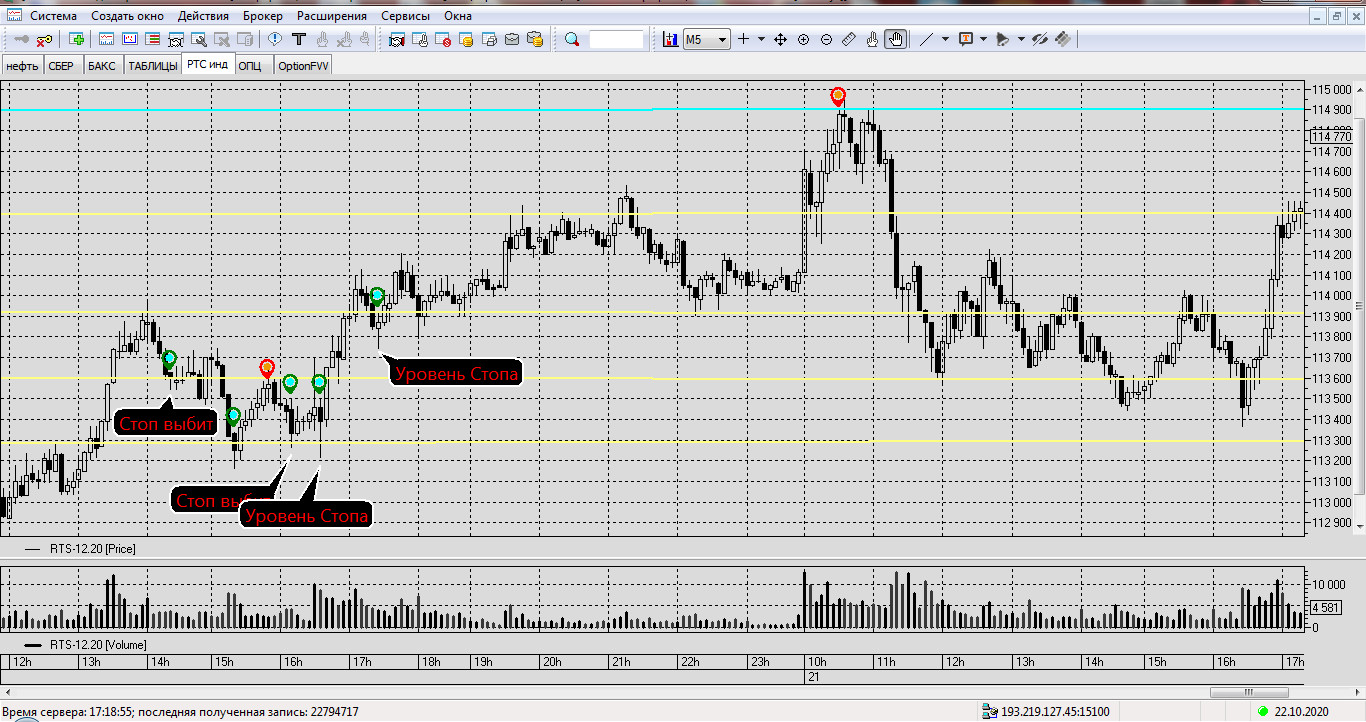Toggle the open hand pan tool
The width and height of the screenshot is (1366, 722).
(895, 40)
